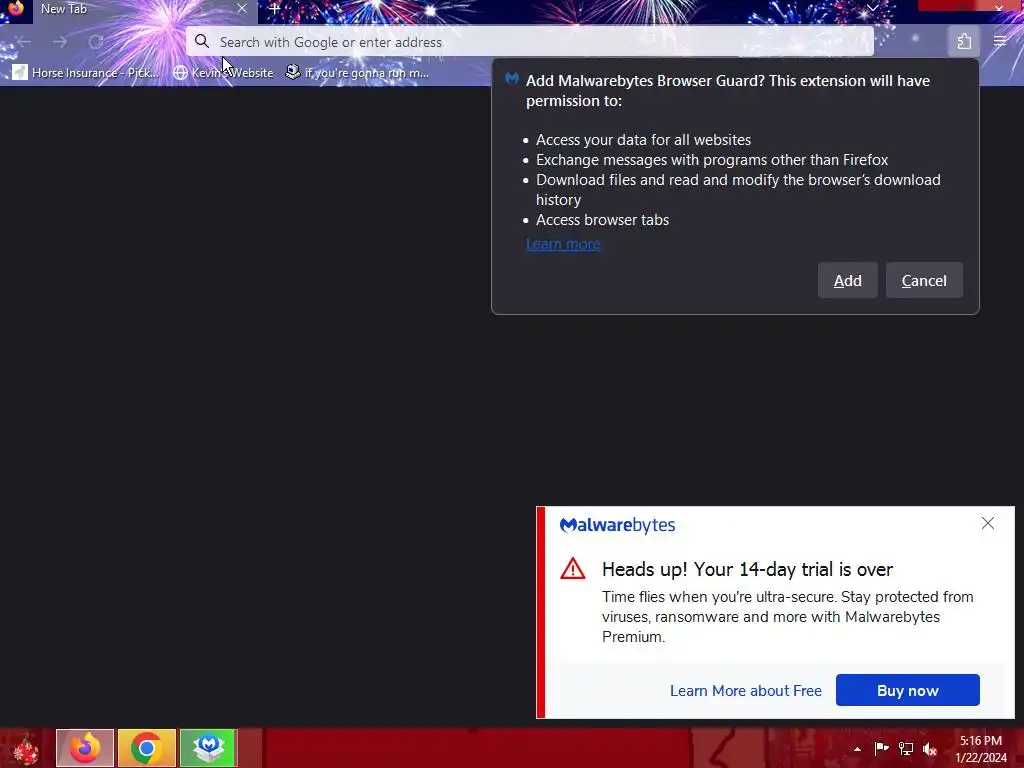
Task: Switch to Firefox in the taskbar
Action: [x=85, y=748]
